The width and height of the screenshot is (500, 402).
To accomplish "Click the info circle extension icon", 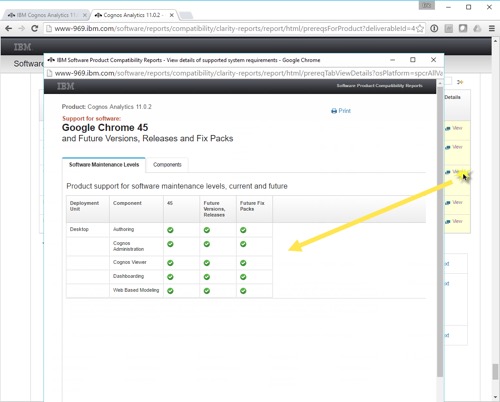I will (x=434, y=28).
